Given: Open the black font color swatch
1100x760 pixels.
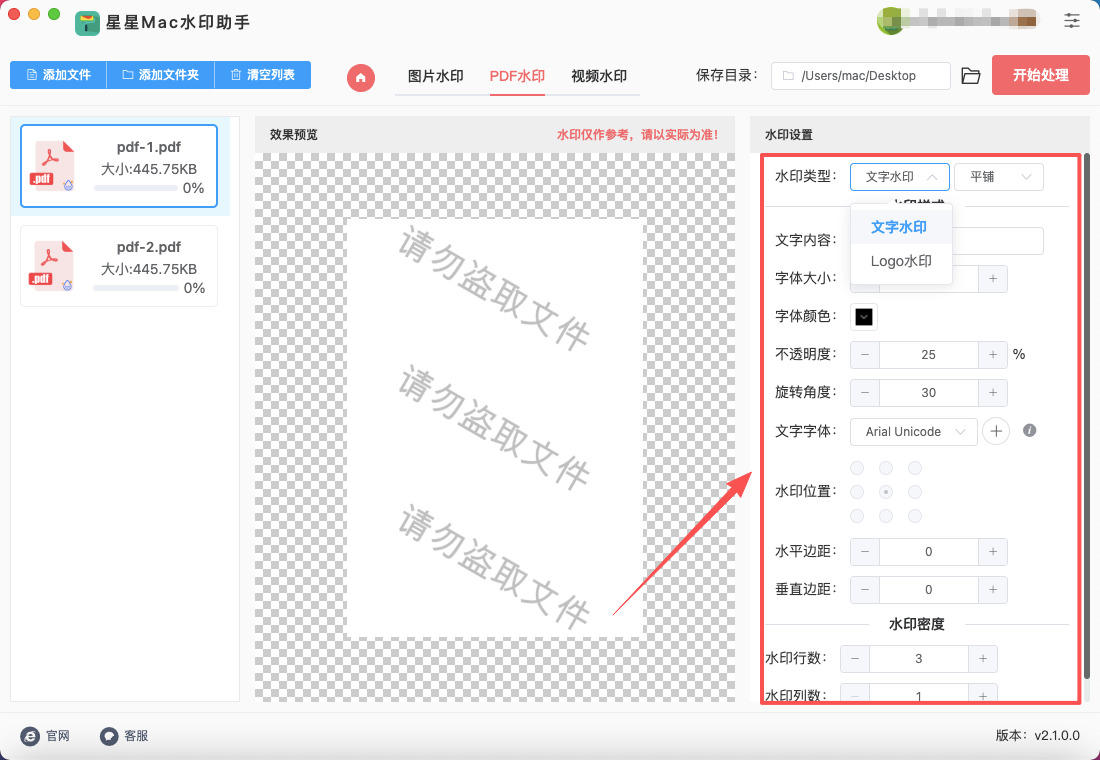Looking at the screenshot, I should click(864, 317).
